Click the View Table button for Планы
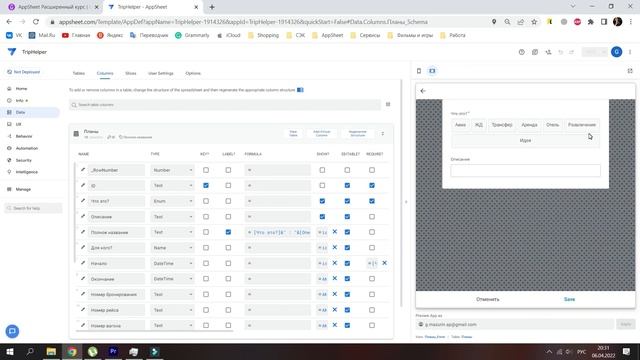Image resolution: width=640 pixels, height=360 pixels. click(293, 133)
